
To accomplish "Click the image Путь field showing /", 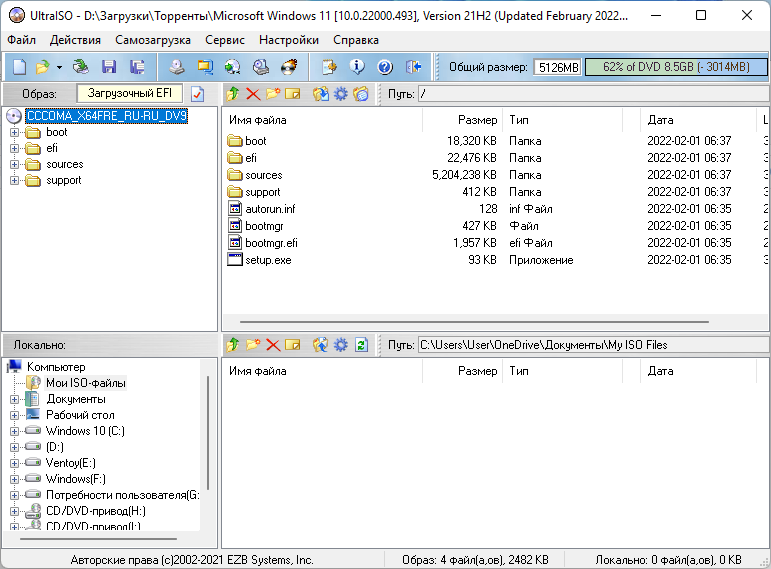I will pos(594,94).
